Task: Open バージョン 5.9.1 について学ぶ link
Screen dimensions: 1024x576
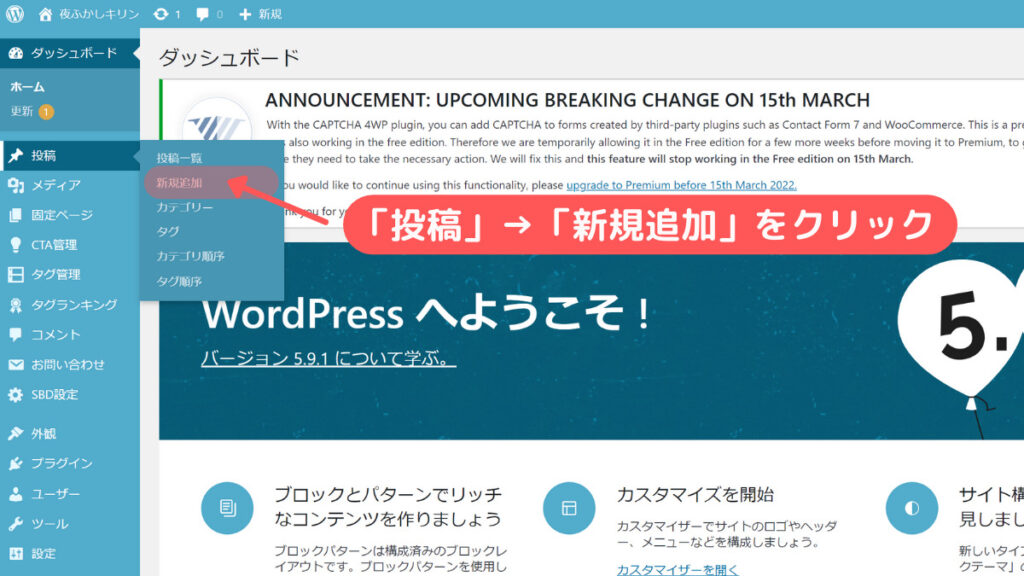Action: (328, 358)
